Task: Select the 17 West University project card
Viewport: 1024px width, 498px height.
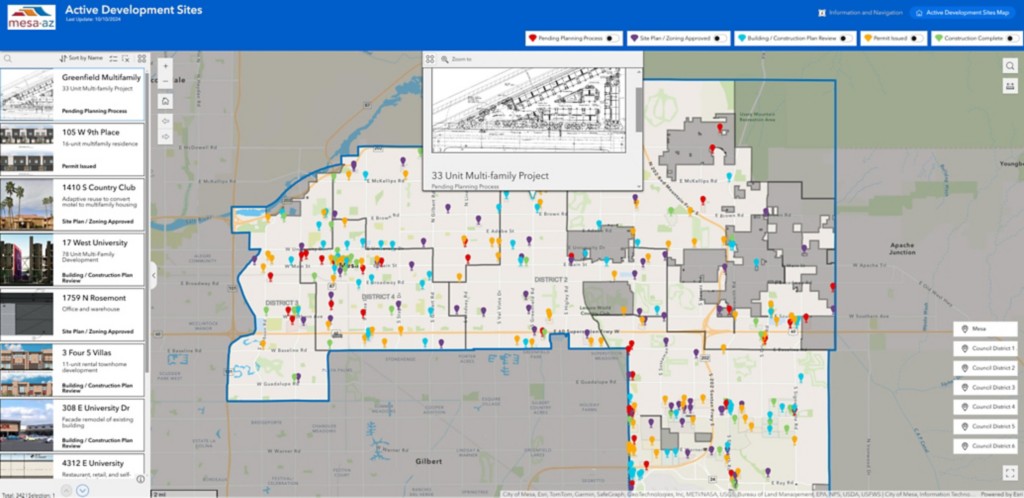Action: tap(72, 259)
